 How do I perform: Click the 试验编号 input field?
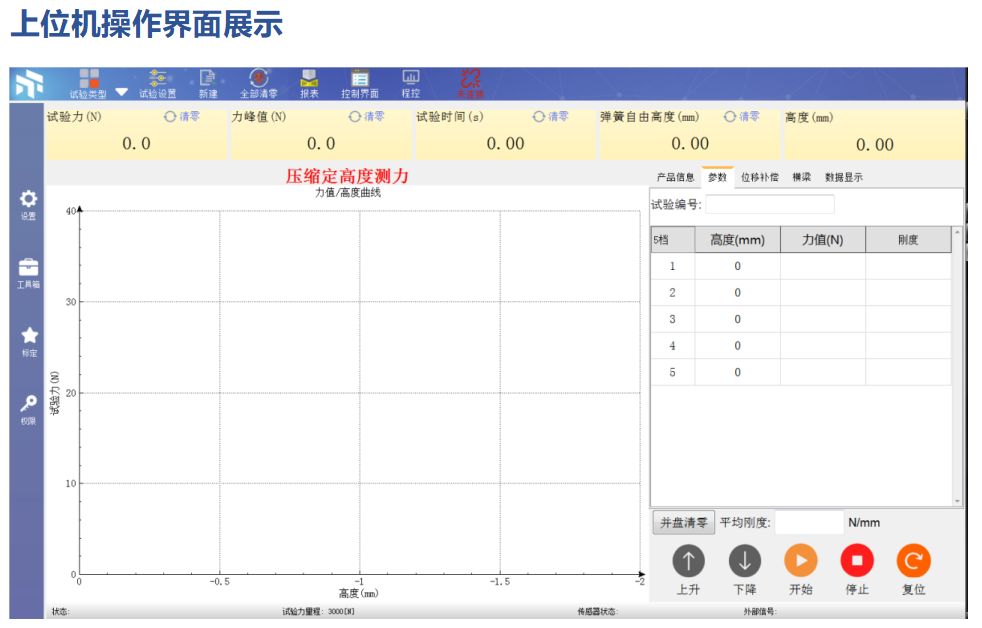click(x=769, y=204)
